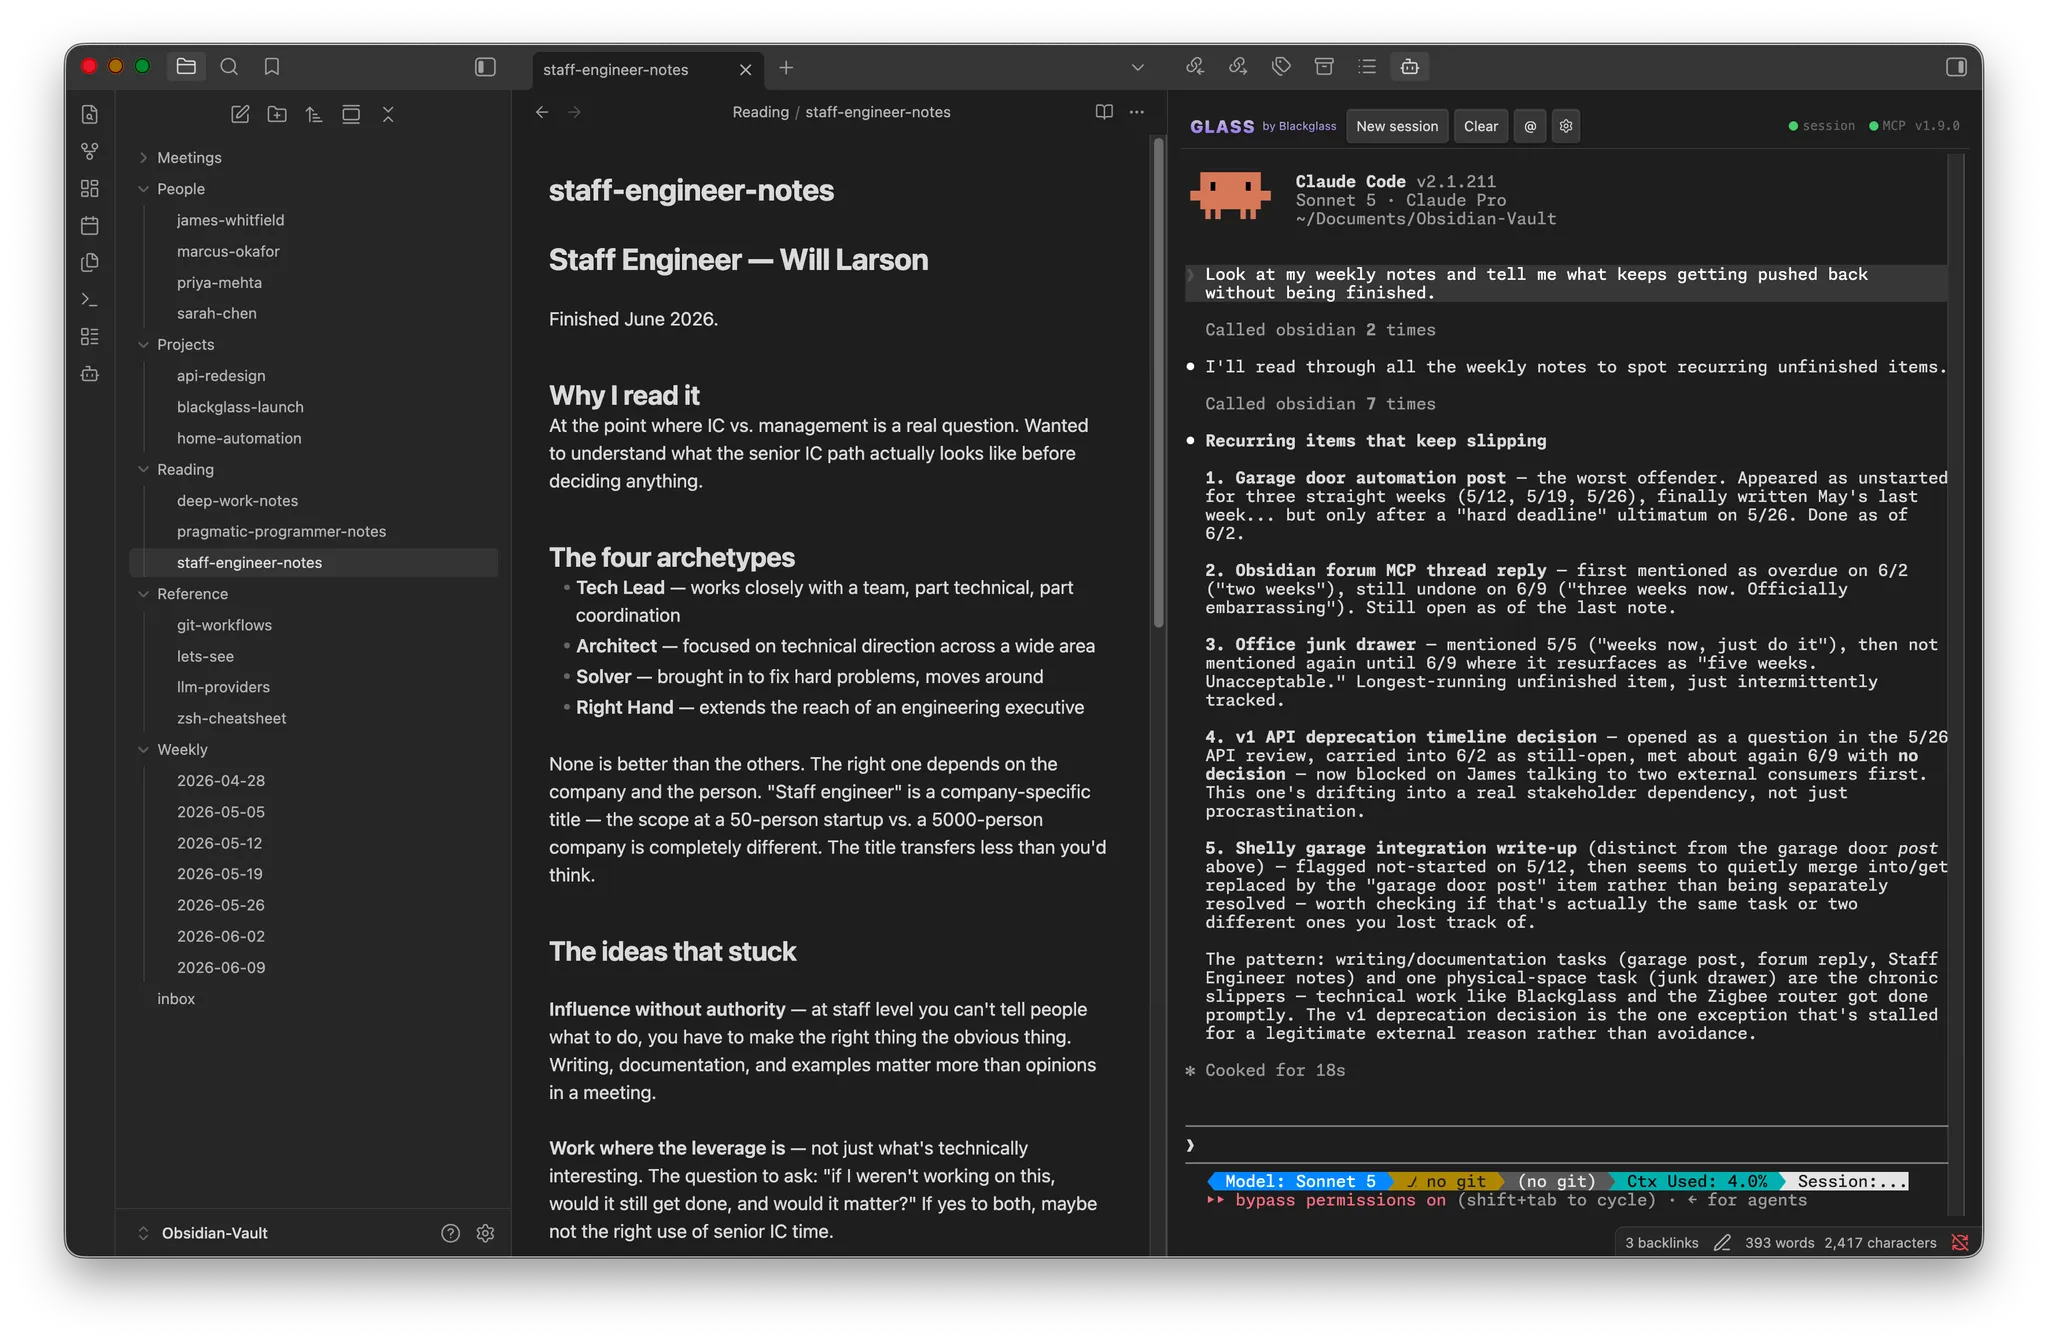Image resolution: width=2048 pixels, height=1343 pixels.
Task: Expand the Meetings folder
Action: click(x=189, y=157)
